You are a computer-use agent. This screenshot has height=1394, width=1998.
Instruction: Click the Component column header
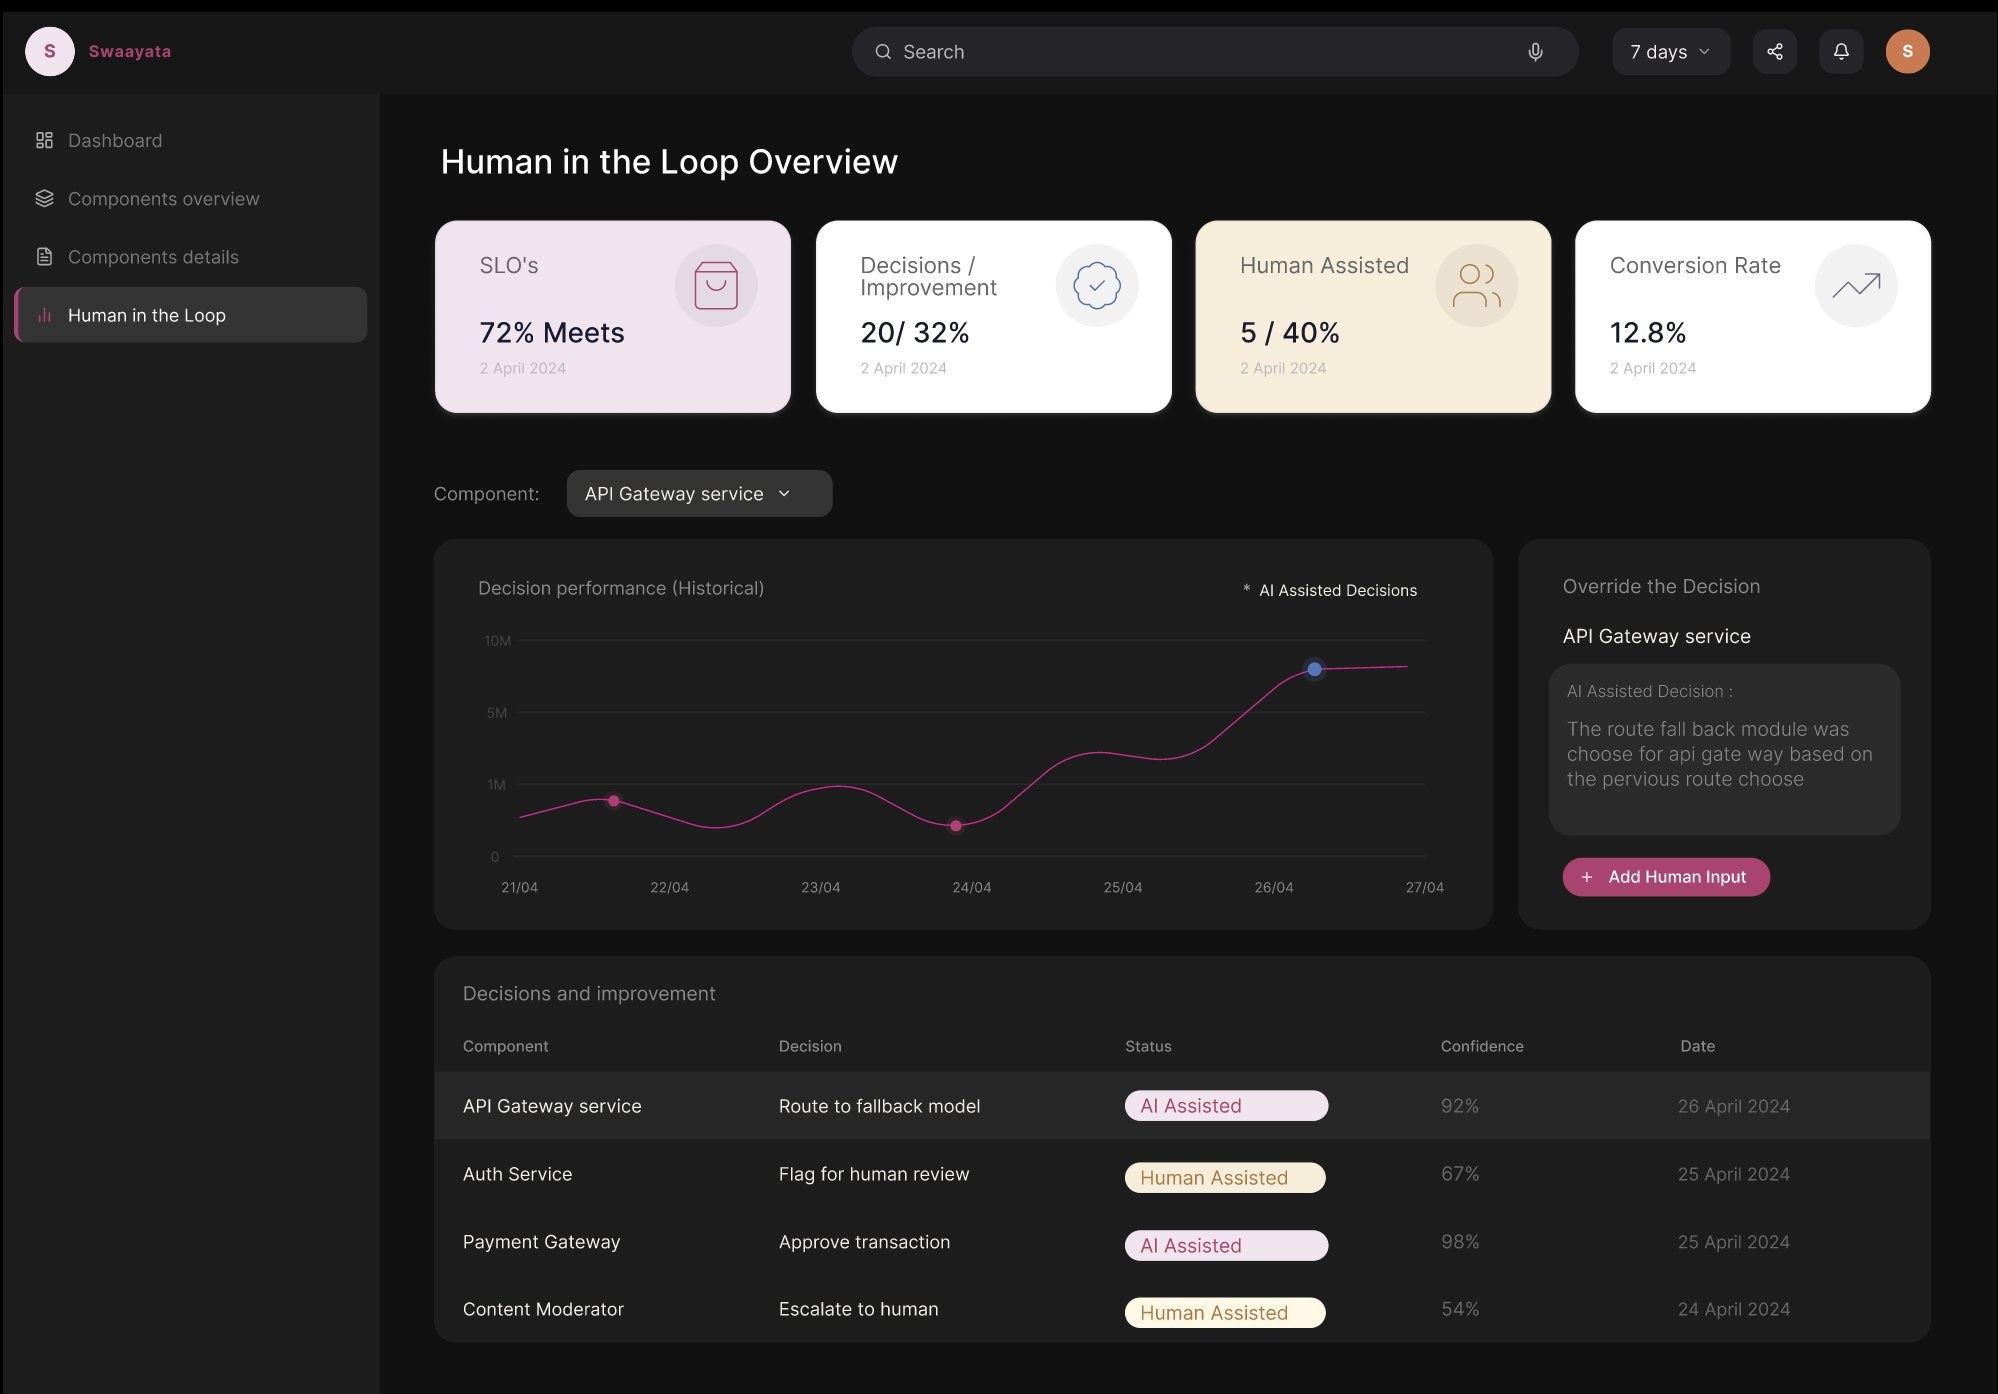[505, 1046]
